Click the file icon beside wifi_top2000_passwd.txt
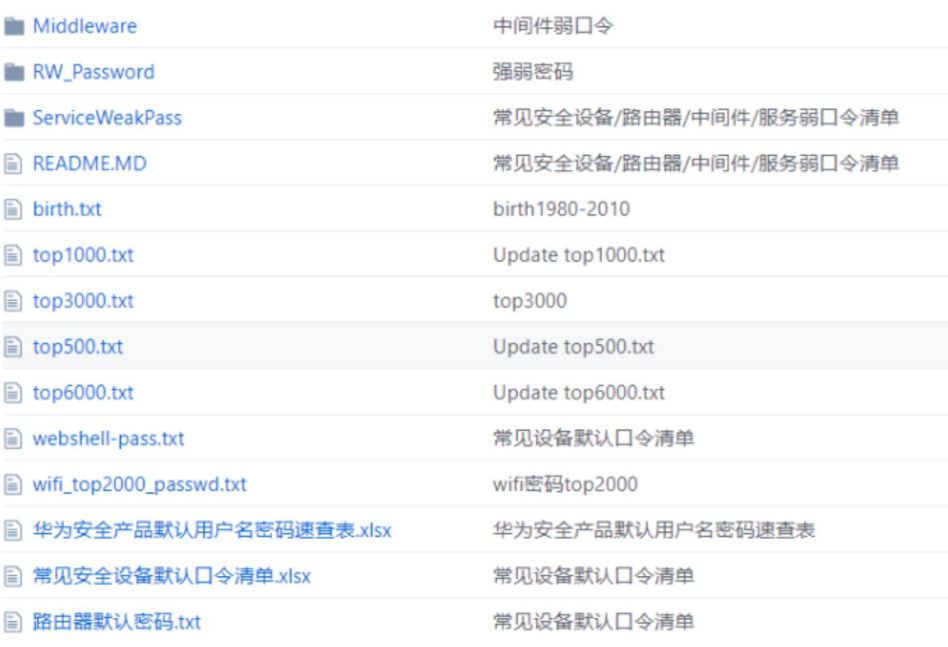 [13, 484]
